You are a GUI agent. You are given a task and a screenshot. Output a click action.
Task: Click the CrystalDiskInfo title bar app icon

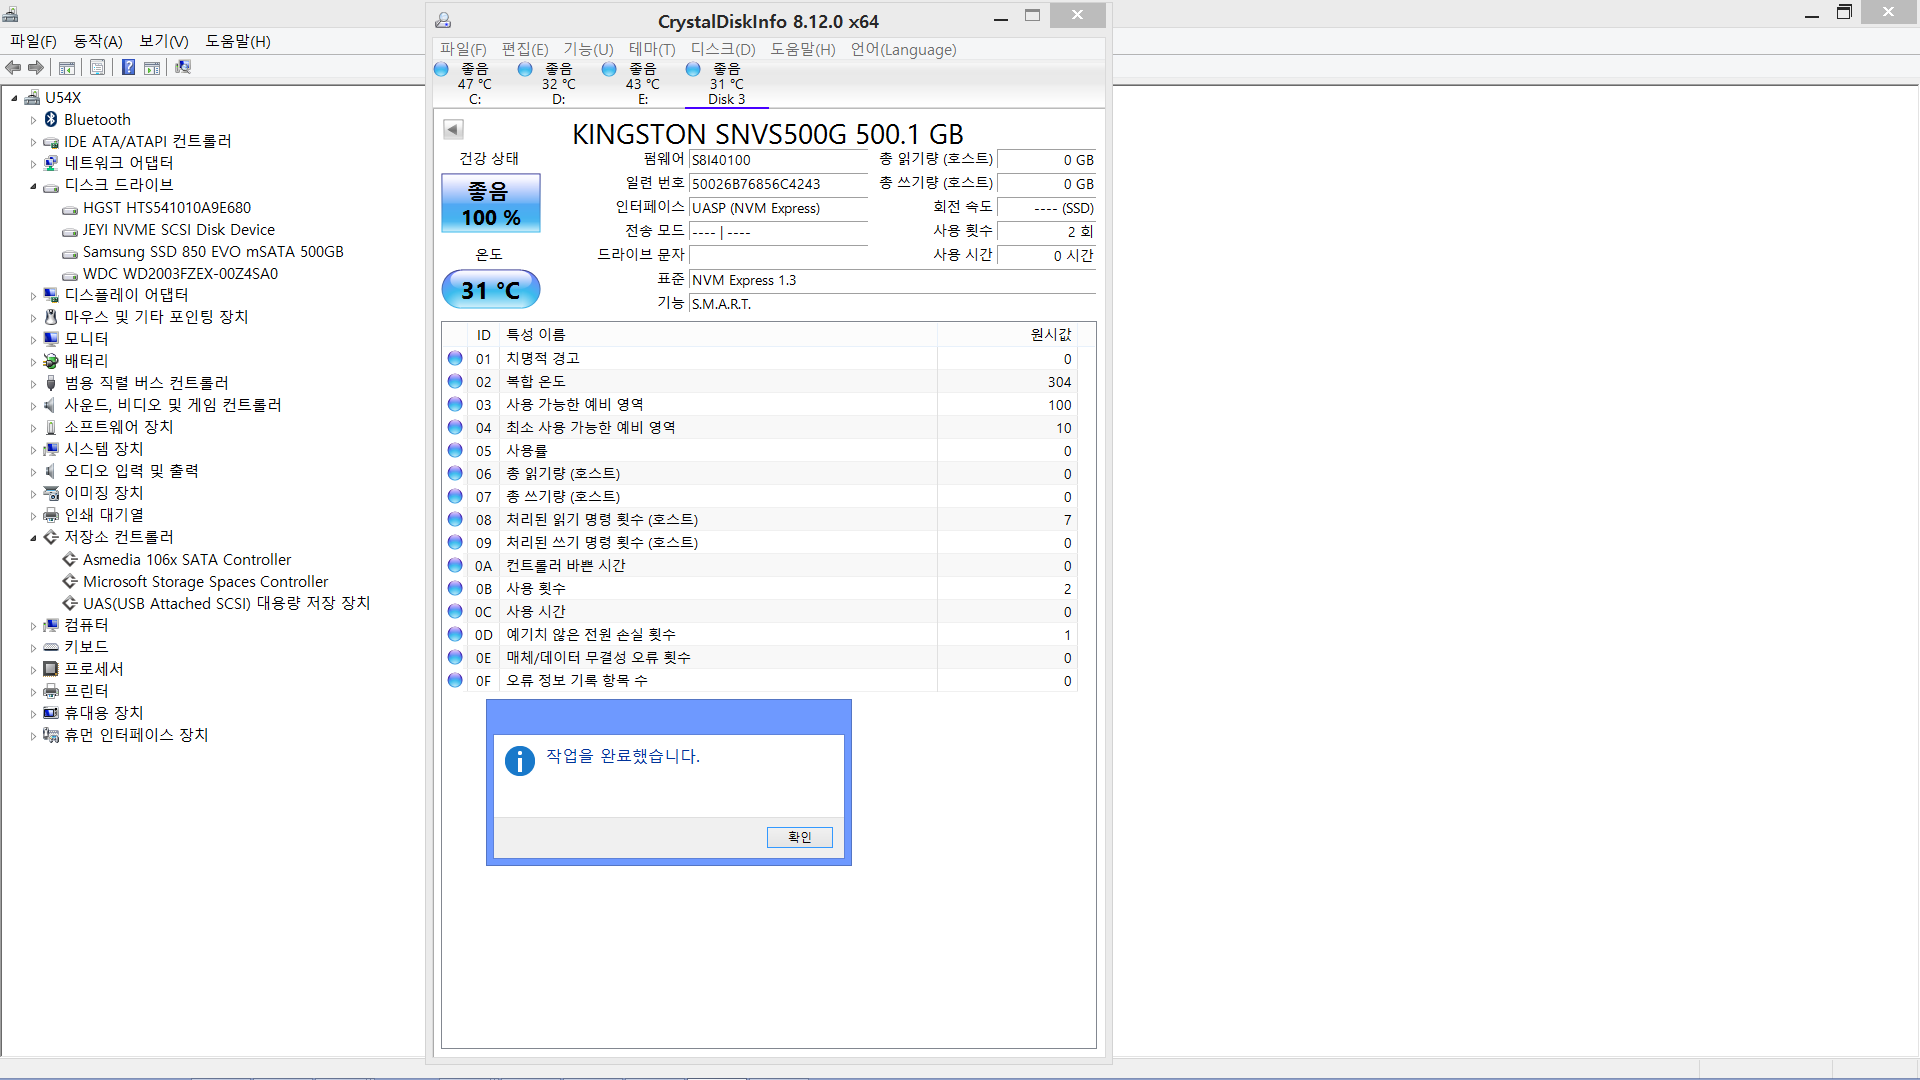point(443,20)
